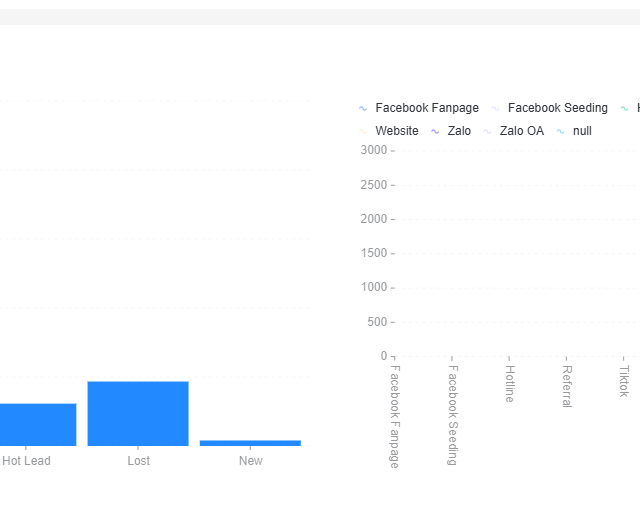This screenshot has width=640, height=513.
Task: Click the small New bar in the chart
Action: pos(250,442)
